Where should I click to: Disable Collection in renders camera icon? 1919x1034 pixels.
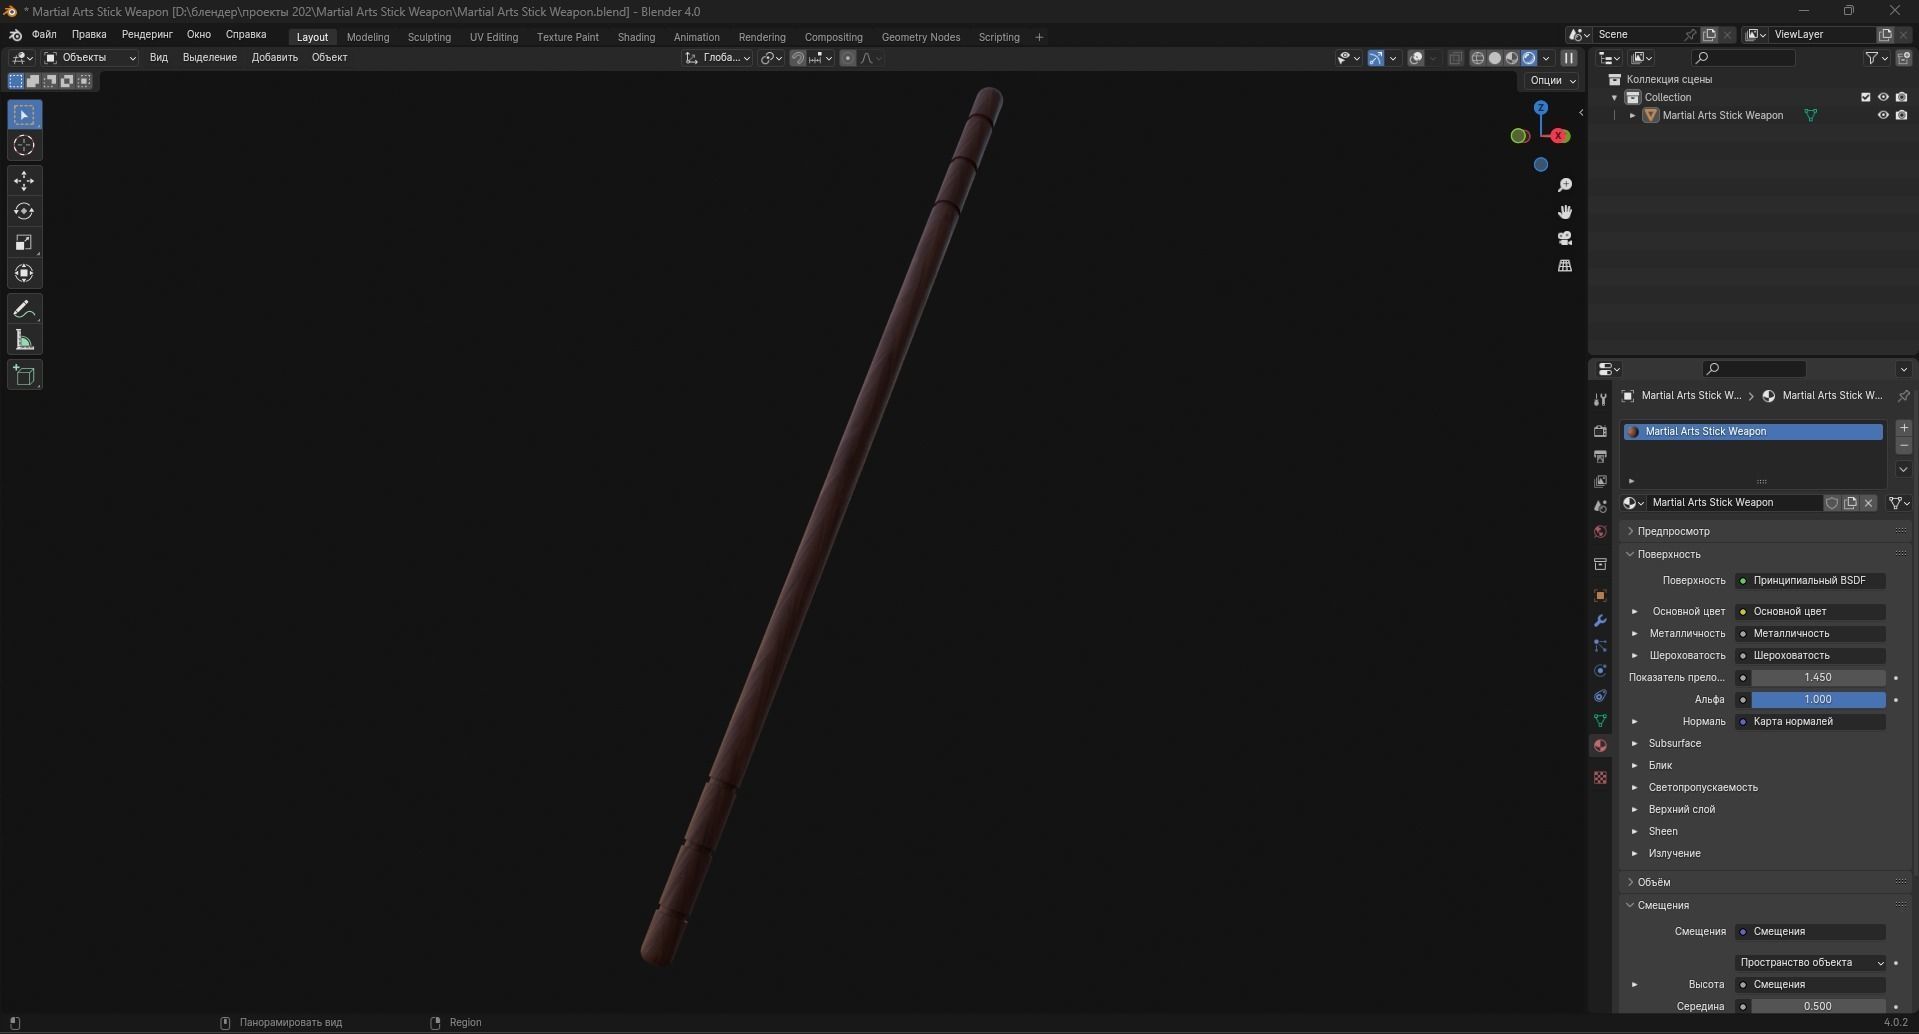1901,97
